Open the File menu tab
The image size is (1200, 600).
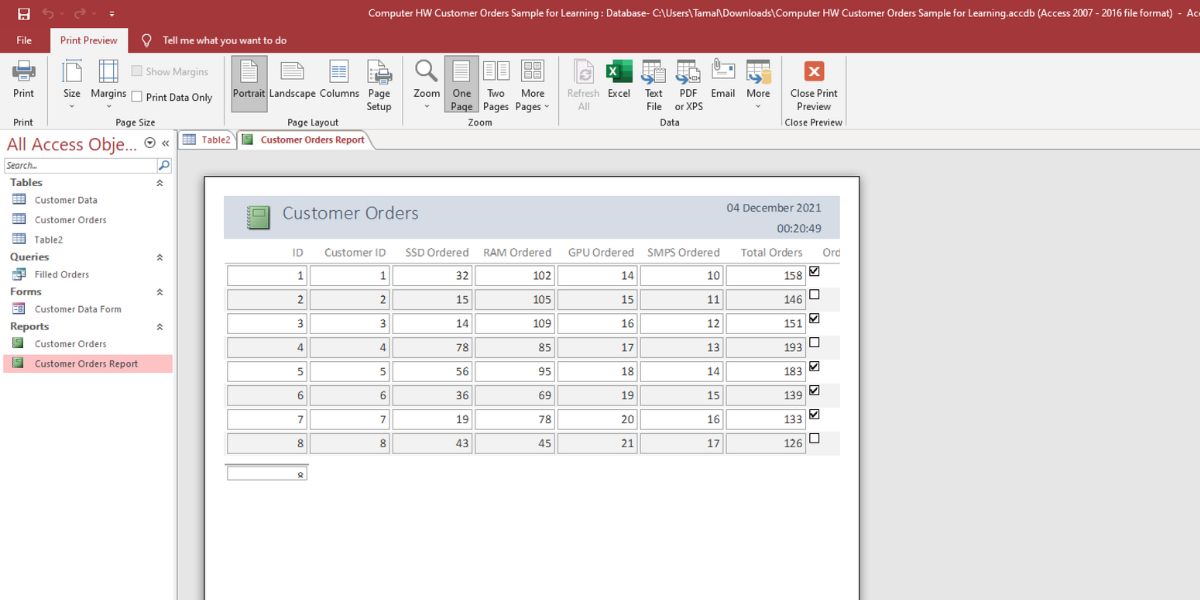tap(24, 40)
